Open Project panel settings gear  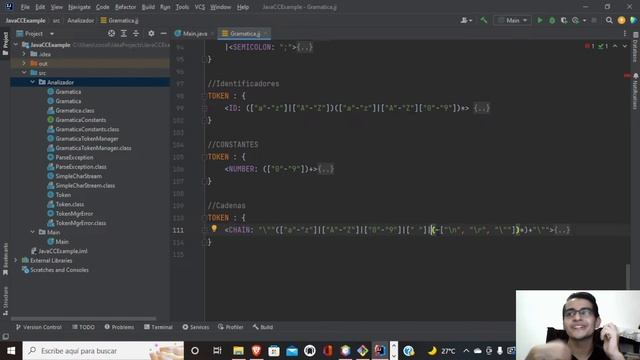[151, 33]
